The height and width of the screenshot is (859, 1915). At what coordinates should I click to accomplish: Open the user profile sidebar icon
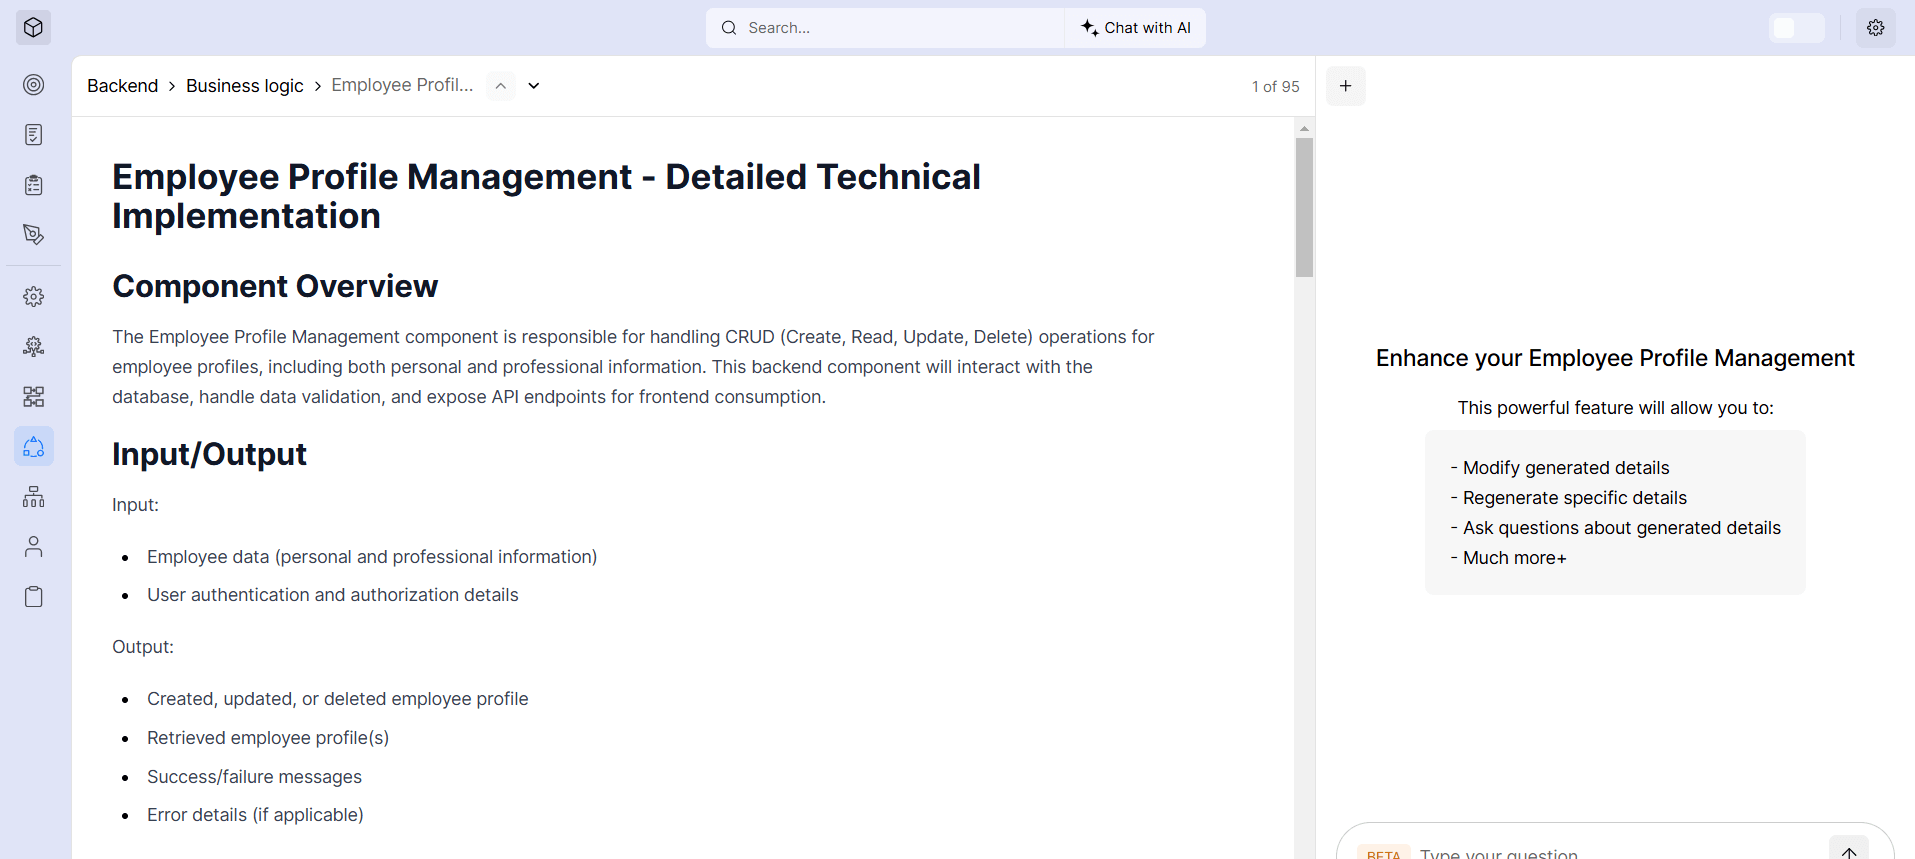point(34,547)
